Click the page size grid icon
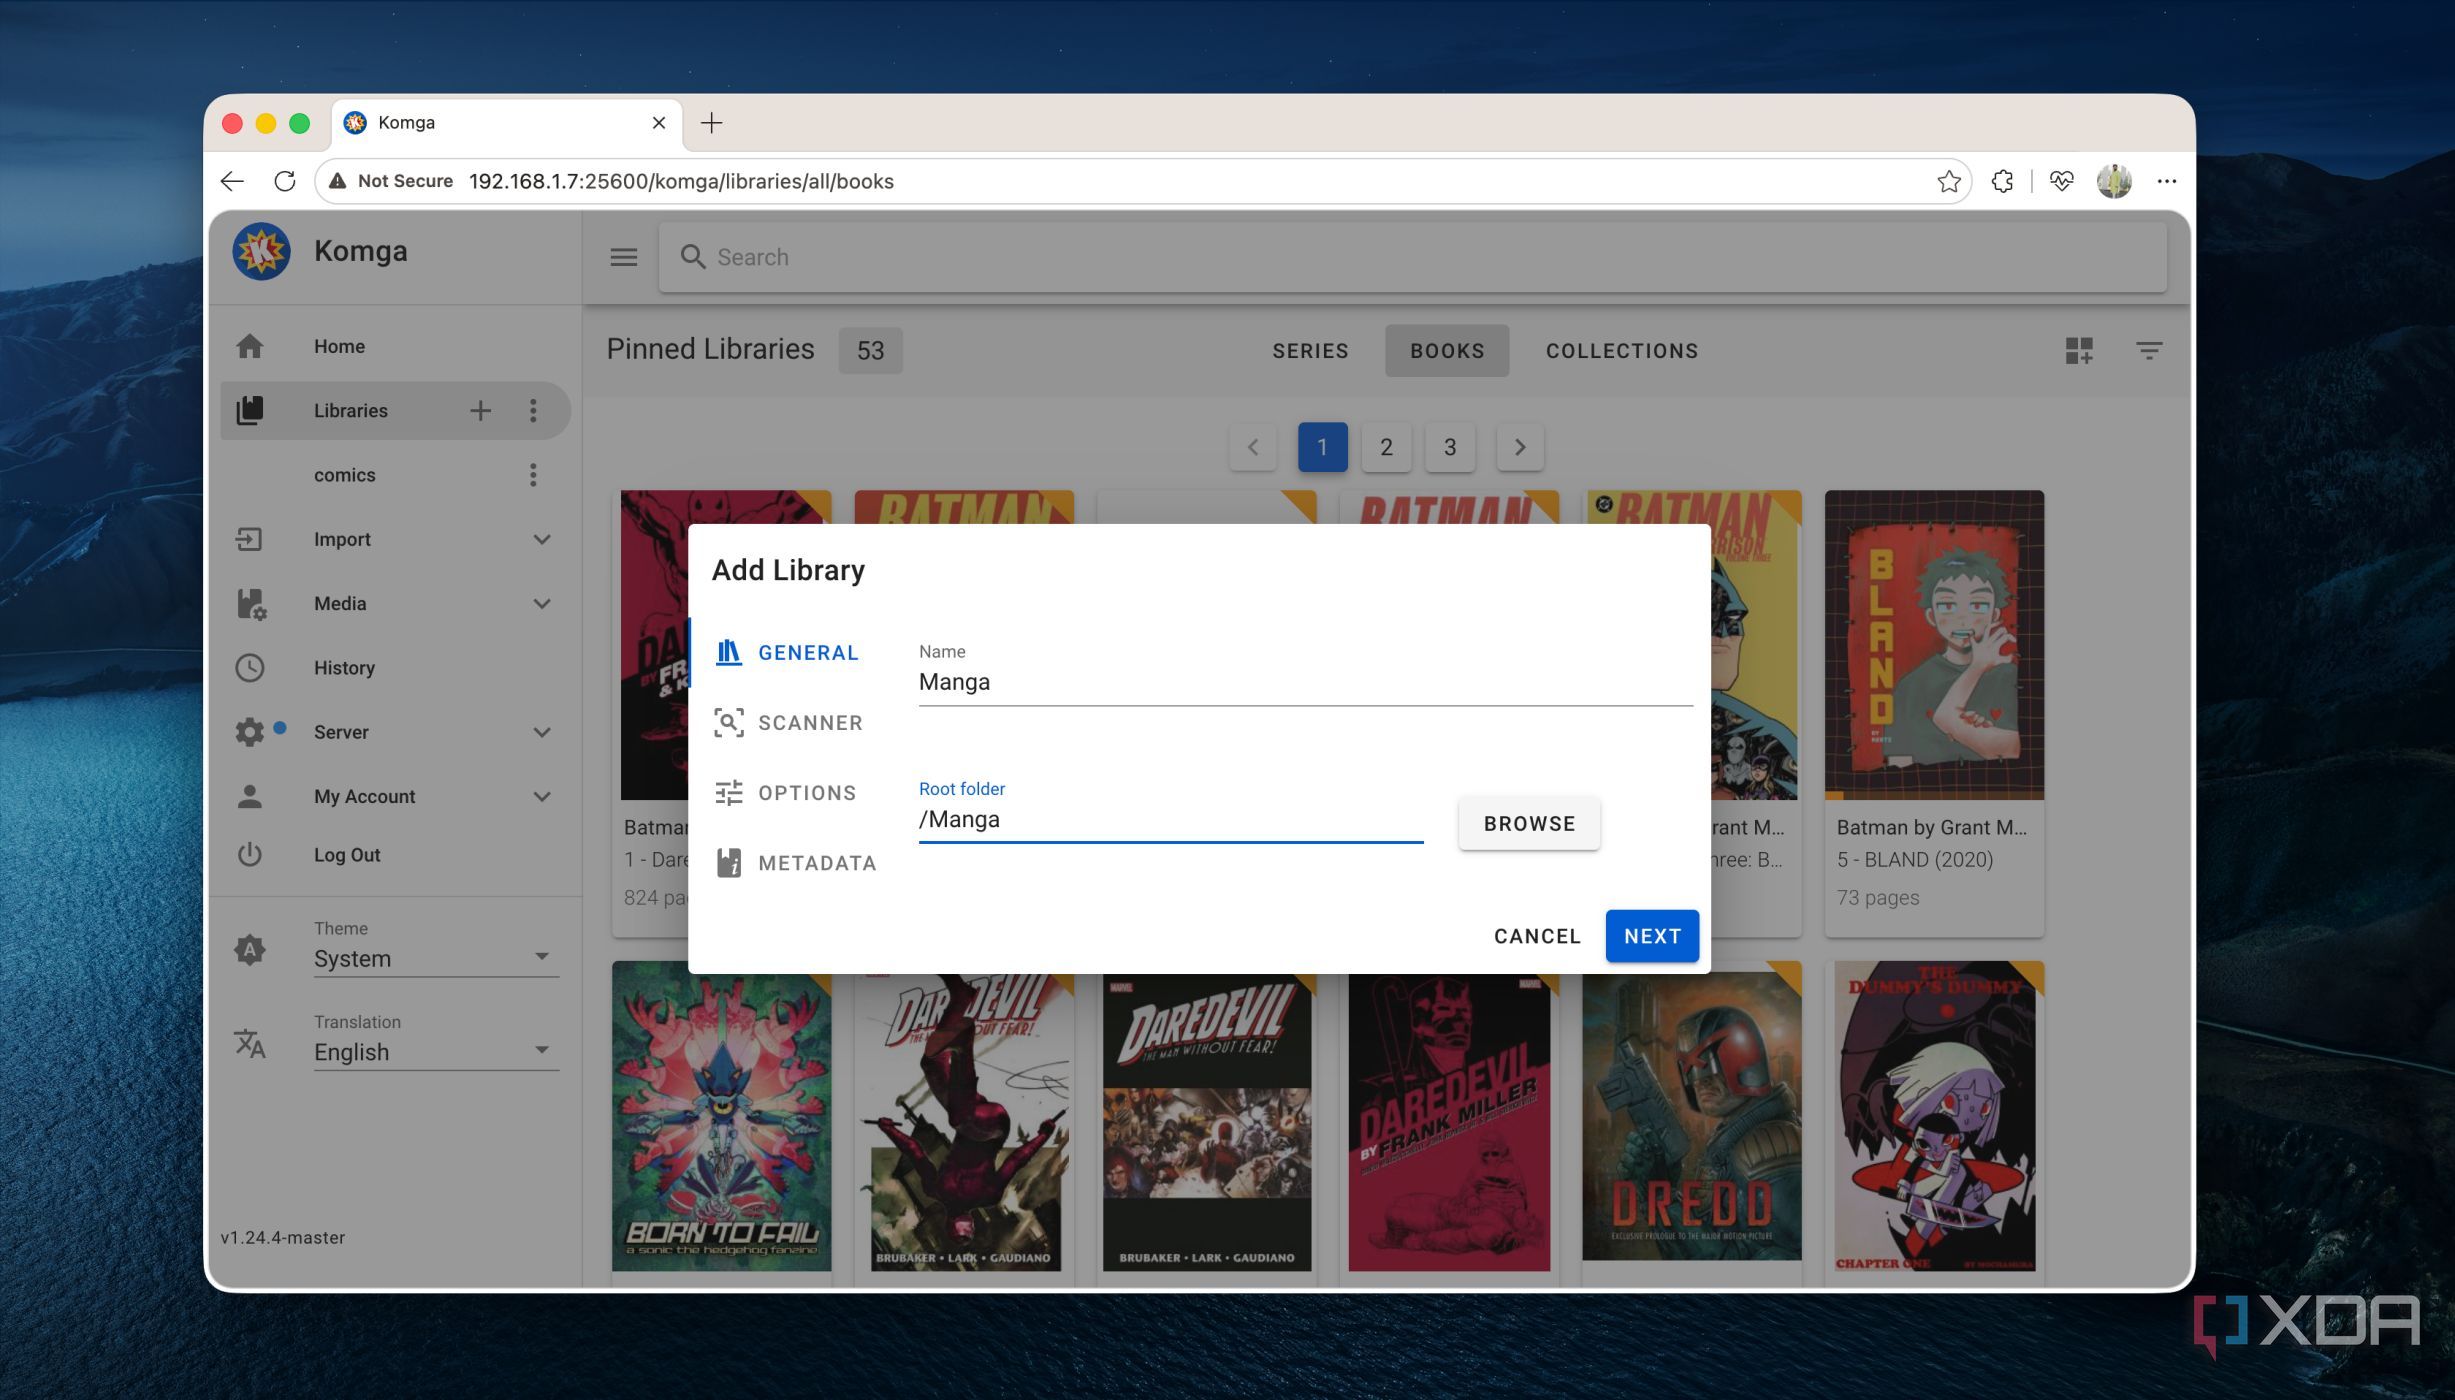This screenshot has height=1400, width=2455. (x=2079, y=350)
